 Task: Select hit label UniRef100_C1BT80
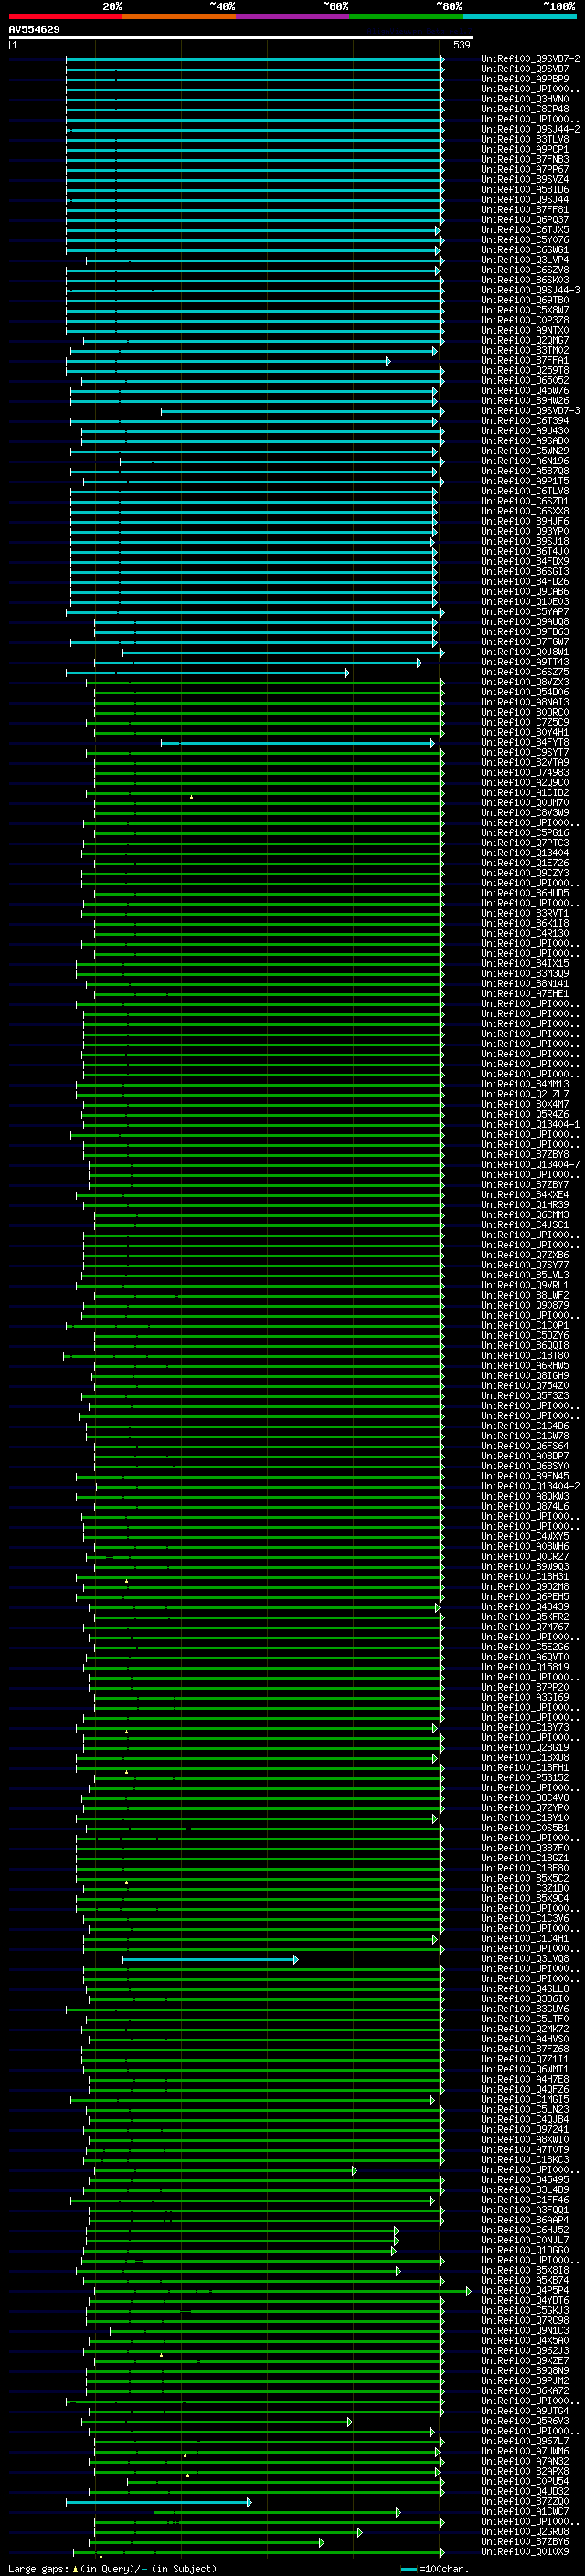coord(525,1356)
